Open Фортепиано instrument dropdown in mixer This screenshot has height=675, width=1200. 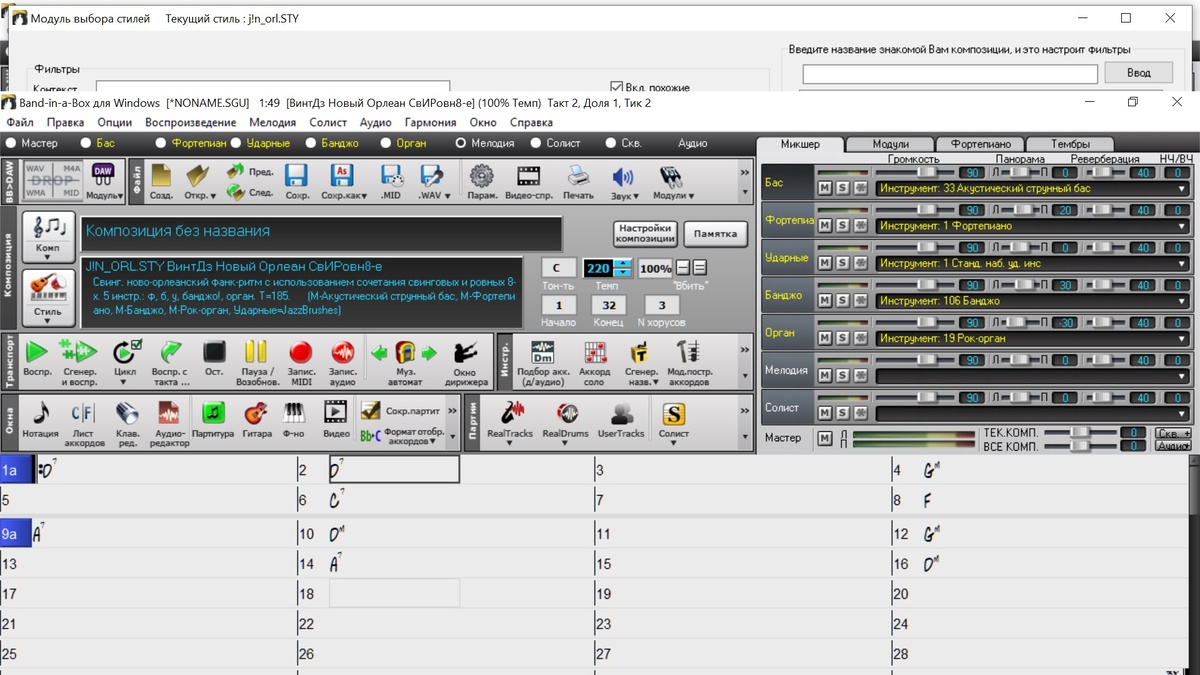click(1183, 226)
